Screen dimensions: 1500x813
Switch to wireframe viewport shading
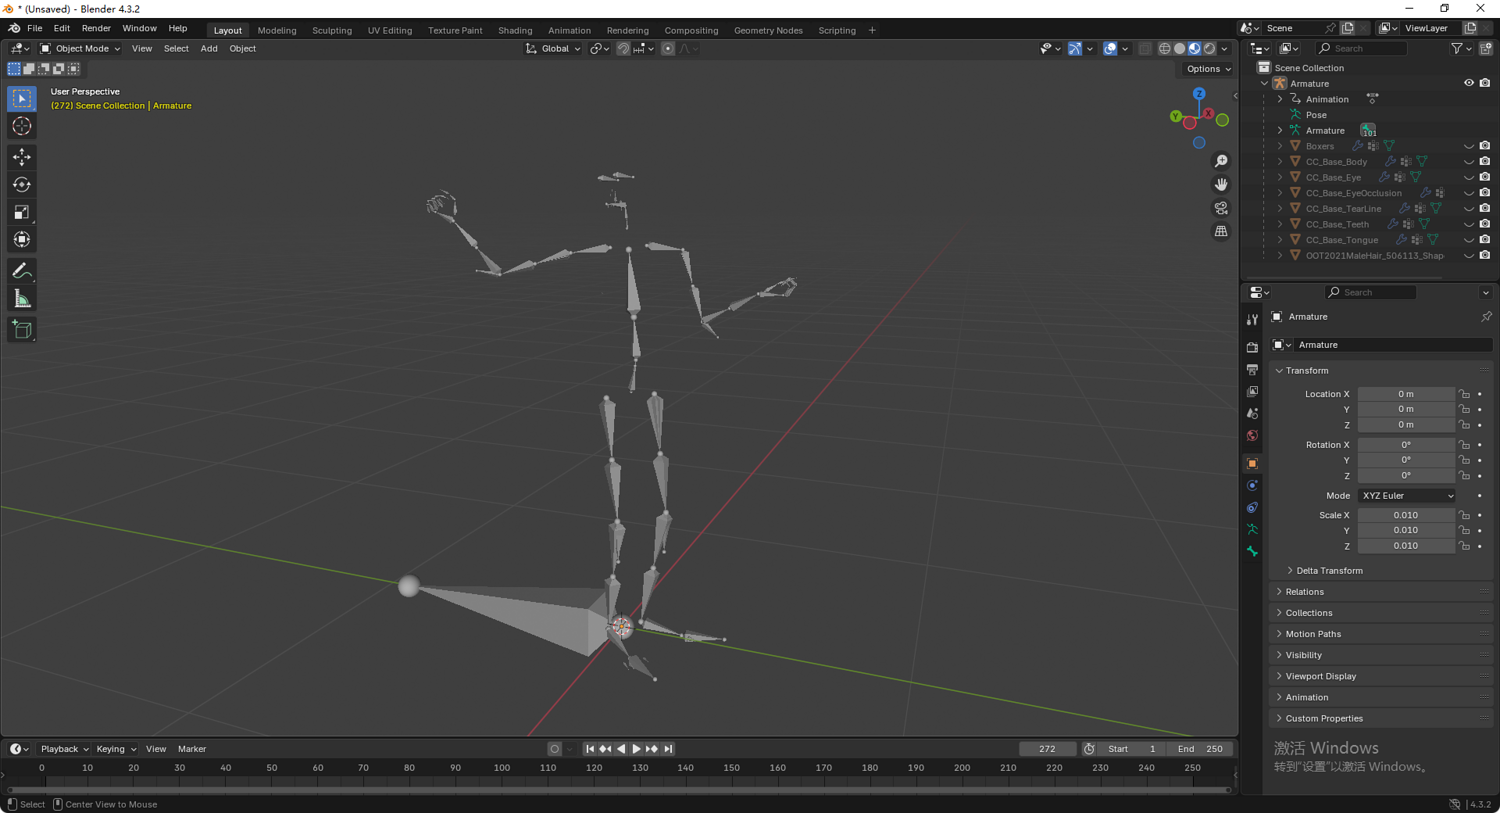click(1164, 48)
